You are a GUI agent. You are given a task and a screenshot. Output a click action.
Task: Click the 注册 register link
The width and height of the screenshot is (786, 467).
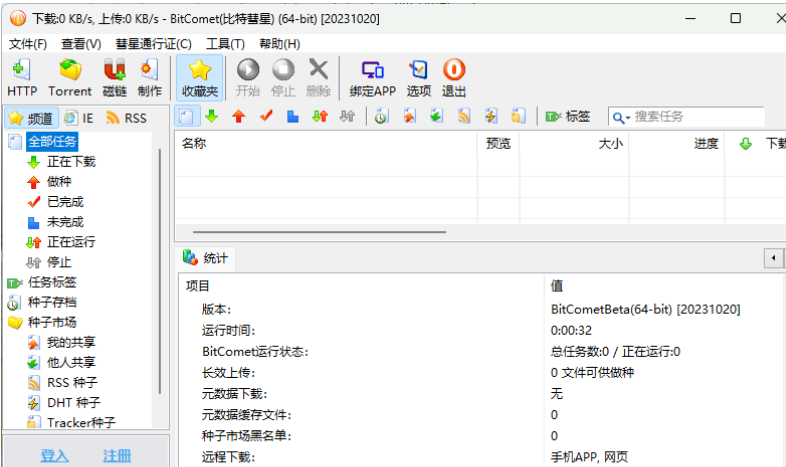[117, 455]
